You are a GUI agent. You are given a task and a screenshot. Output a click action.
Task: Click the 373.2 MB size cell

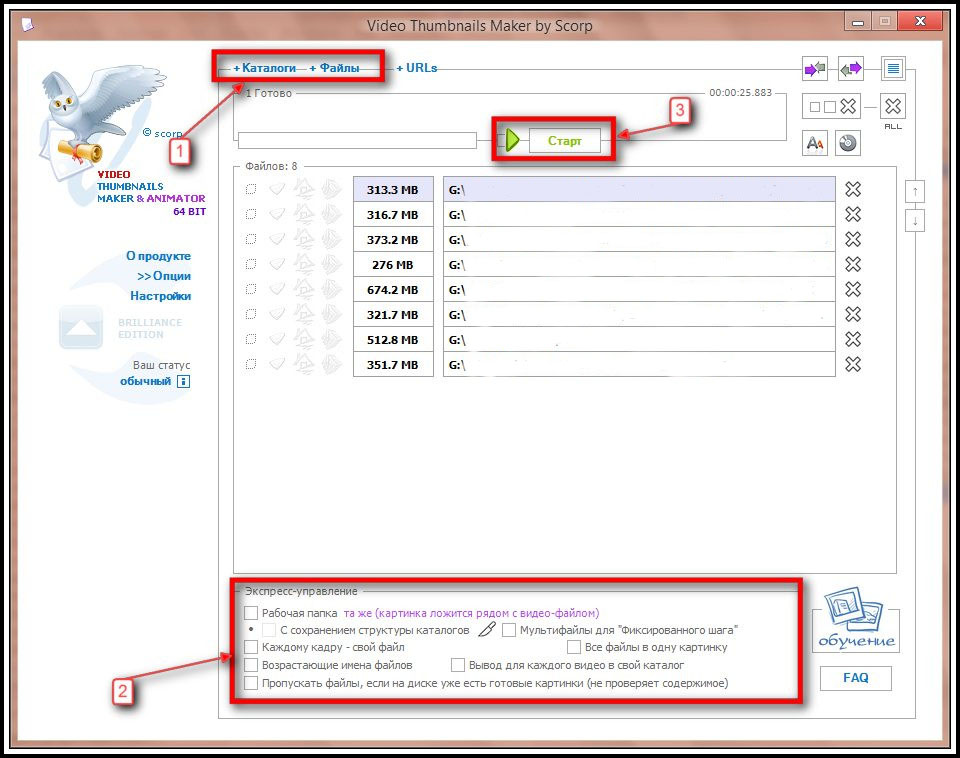(393, 239)
